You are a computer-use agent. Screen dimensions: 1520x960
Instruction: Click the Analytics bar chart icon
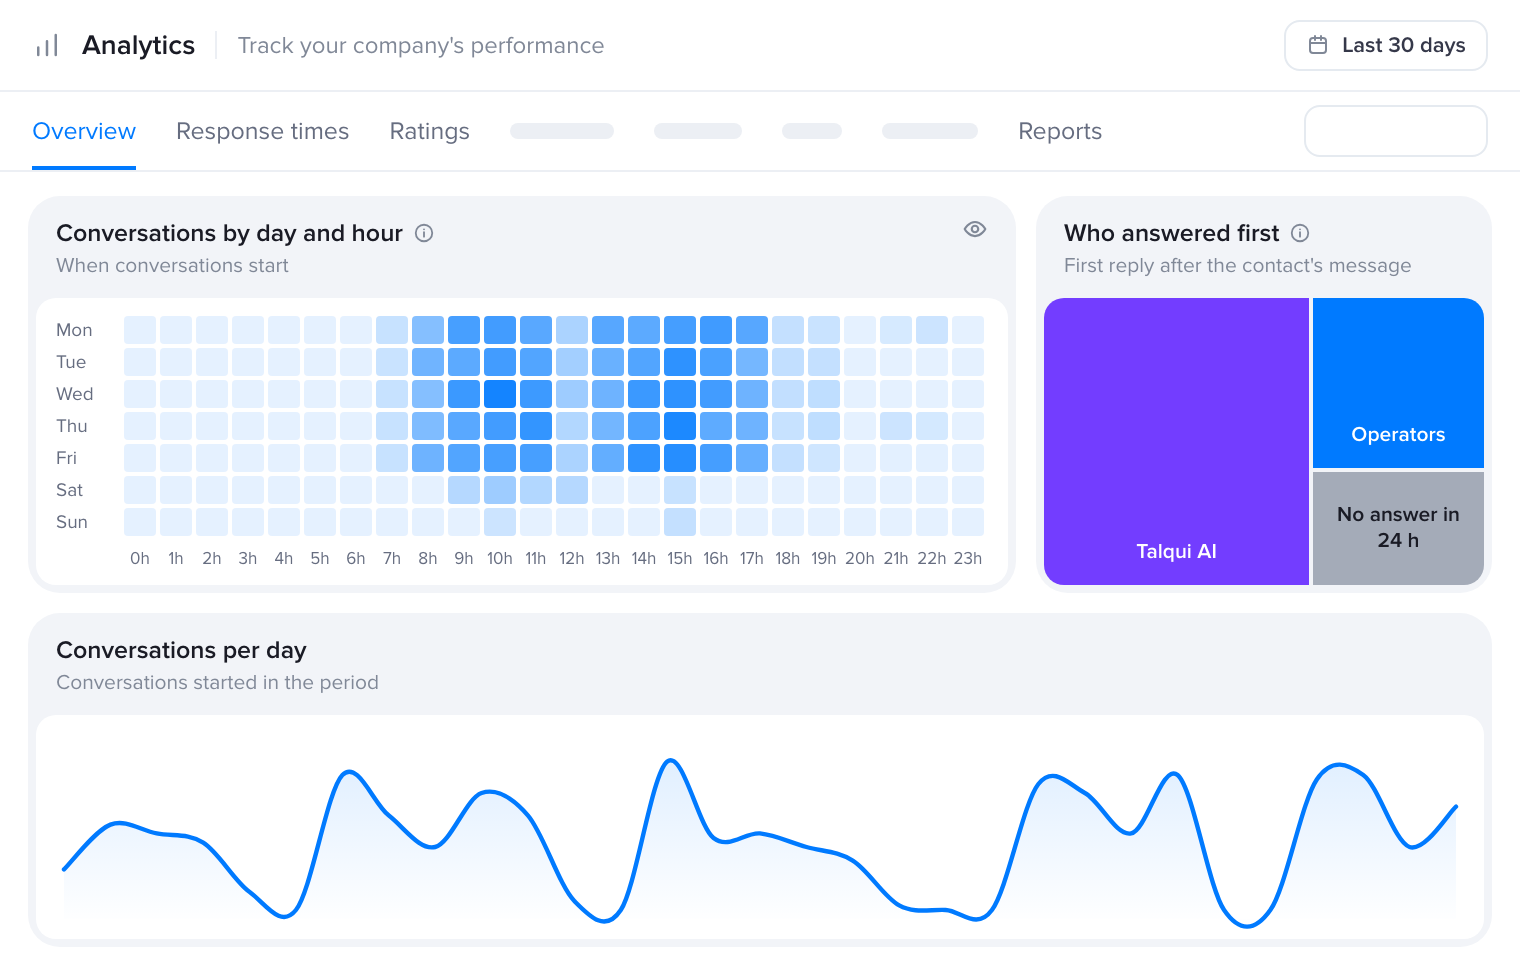click(x=47, y=46)
